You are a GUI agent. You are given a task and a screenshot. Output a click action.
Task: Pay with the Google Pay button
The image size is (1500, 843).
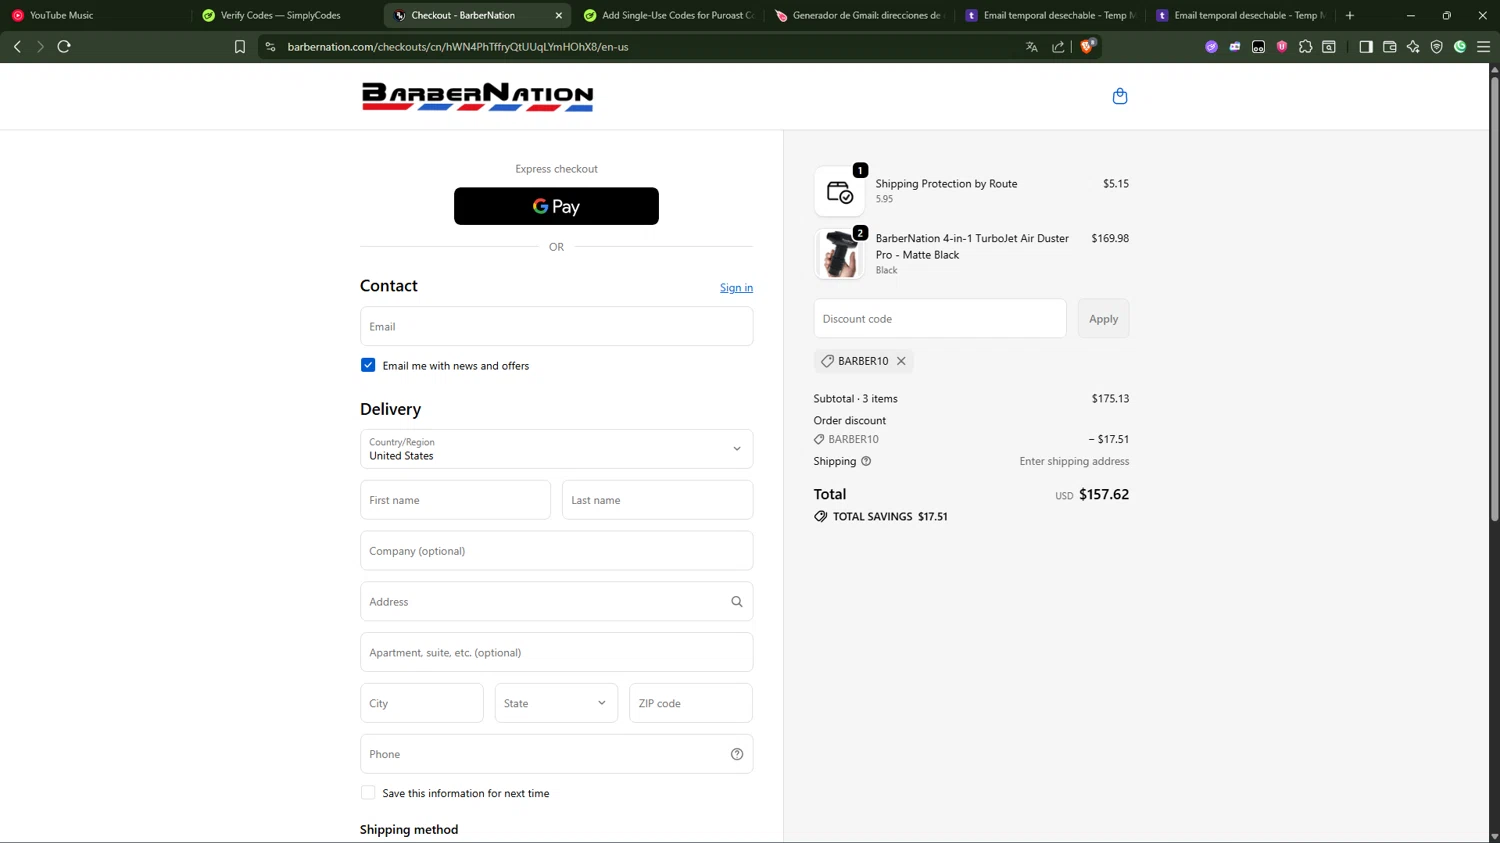(x=556, y=206)
